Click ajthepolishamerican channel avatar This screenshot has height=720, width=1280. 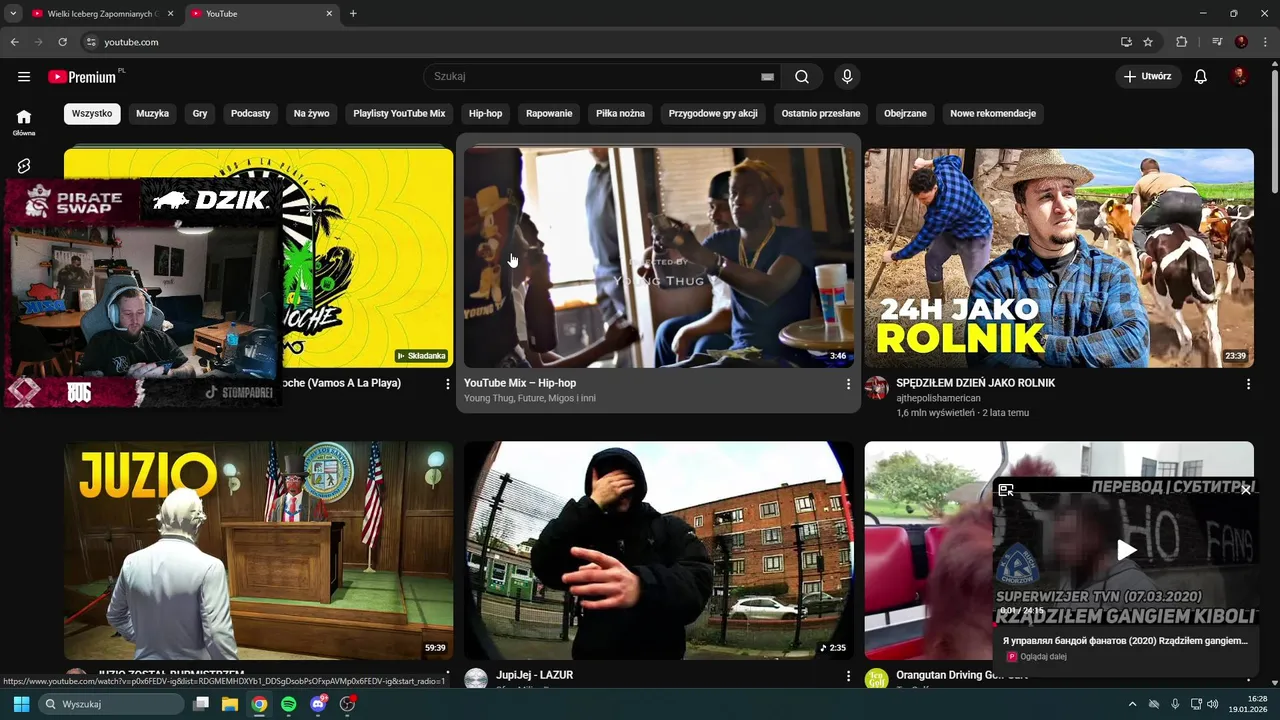tap(877, 388)
